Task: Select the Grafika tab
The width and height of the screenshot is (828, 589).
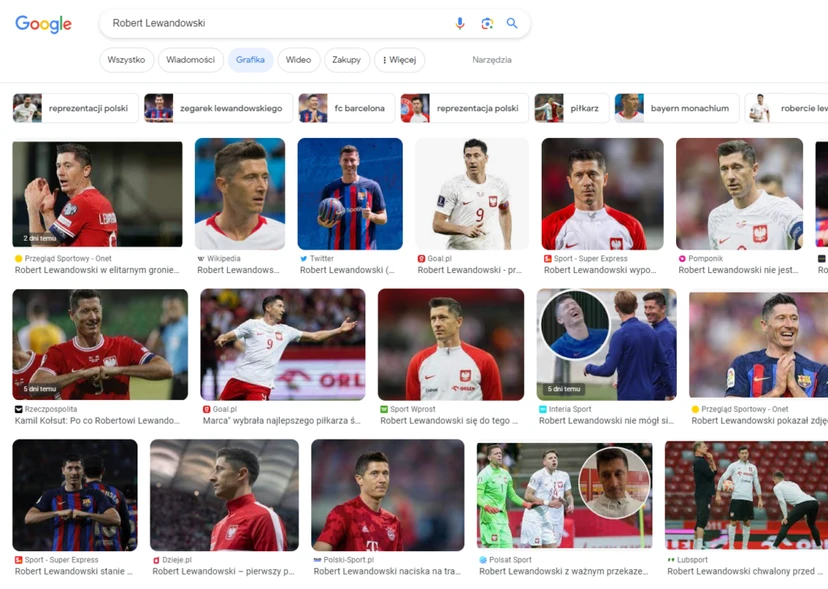Action: [x=250, y=60]
